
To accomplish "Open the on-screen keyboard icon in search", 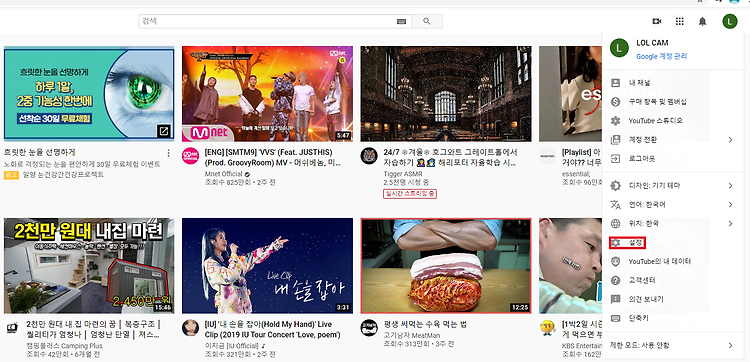I will (401, 22).
